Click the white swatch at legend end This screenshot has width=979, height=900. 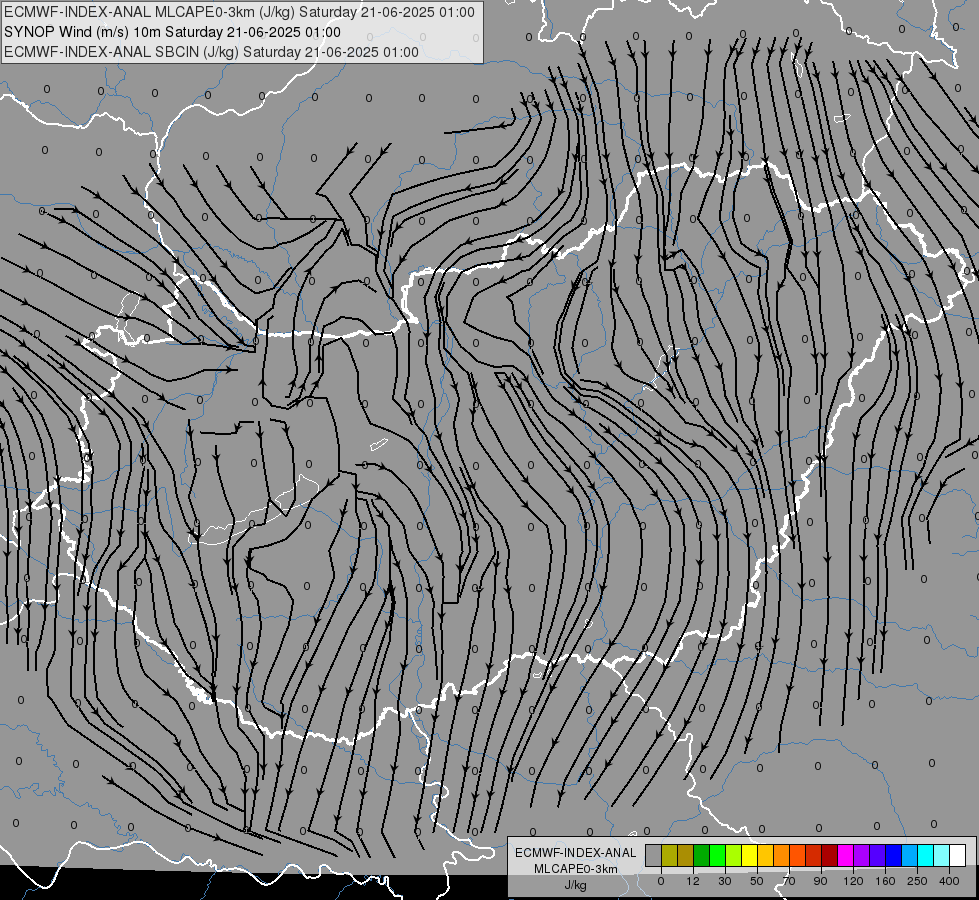(x=957, y=855)
